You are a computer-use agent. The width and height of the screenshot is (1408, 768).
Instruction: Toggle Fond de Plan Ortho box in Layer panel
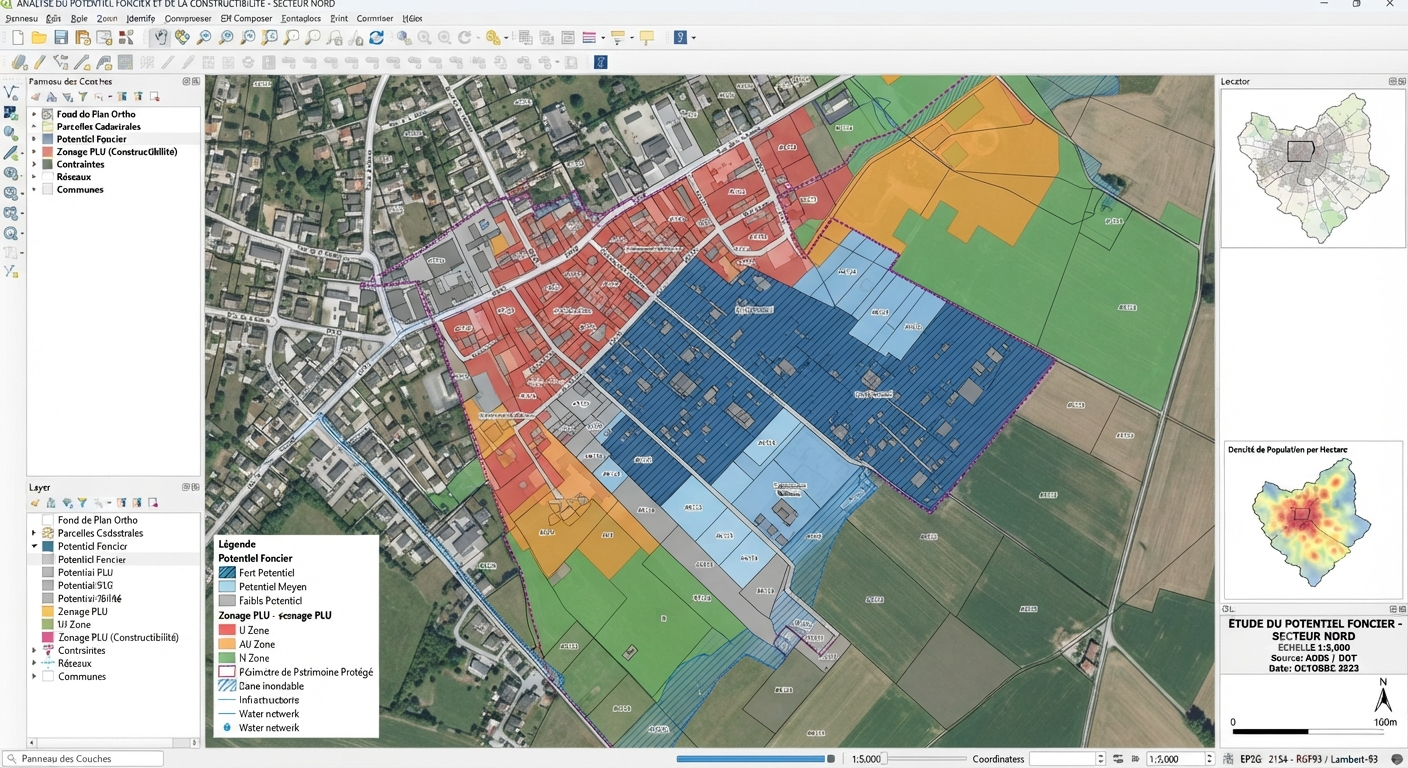(48, 520)
